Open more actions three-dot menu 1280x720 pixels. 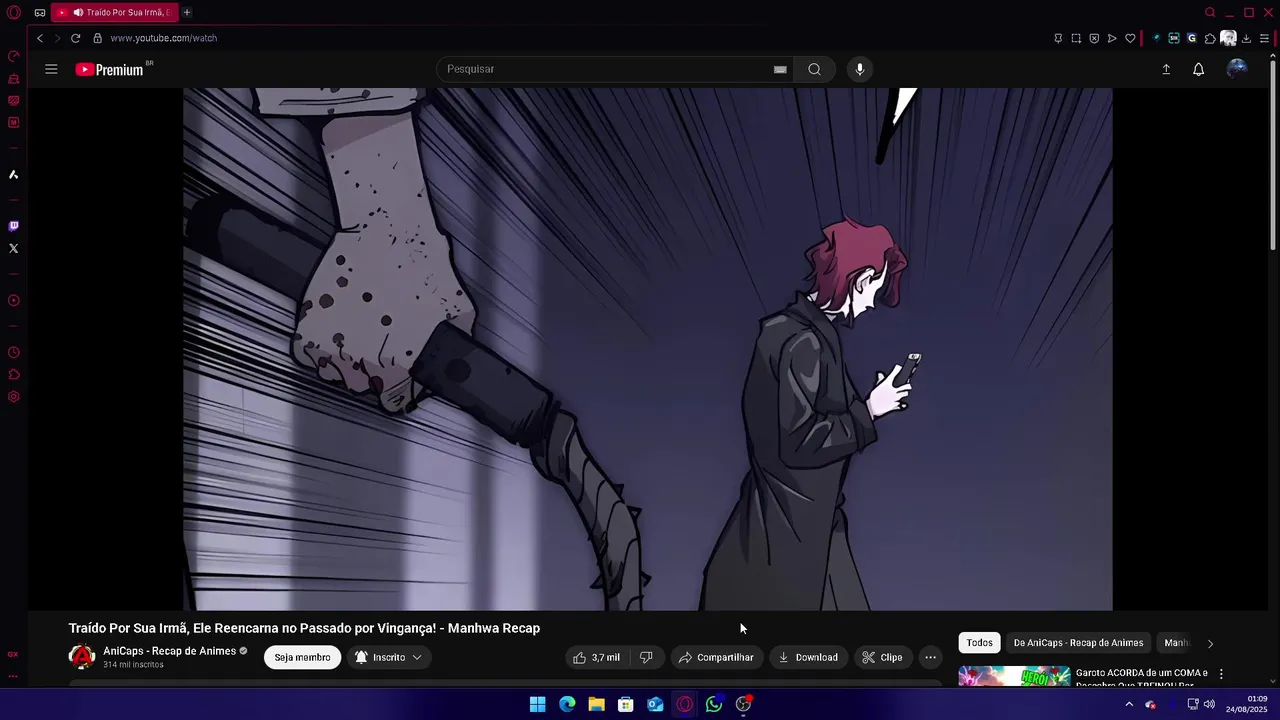click(x=930, y=657)
